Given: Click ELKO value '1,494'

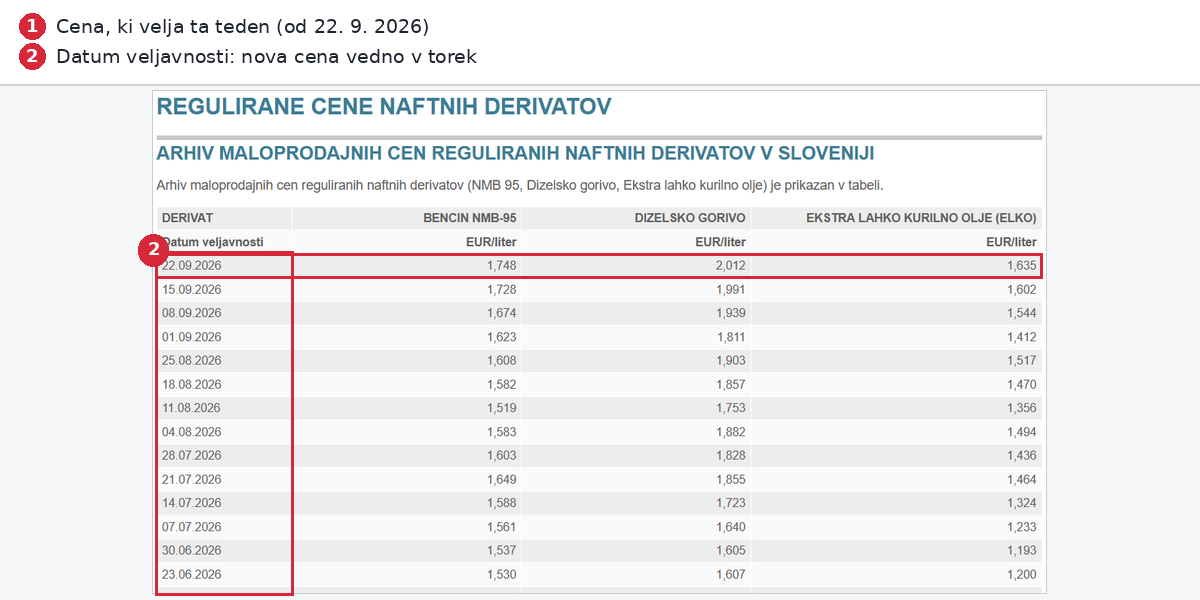Looking at the screenshot, I should [1022, 432].
